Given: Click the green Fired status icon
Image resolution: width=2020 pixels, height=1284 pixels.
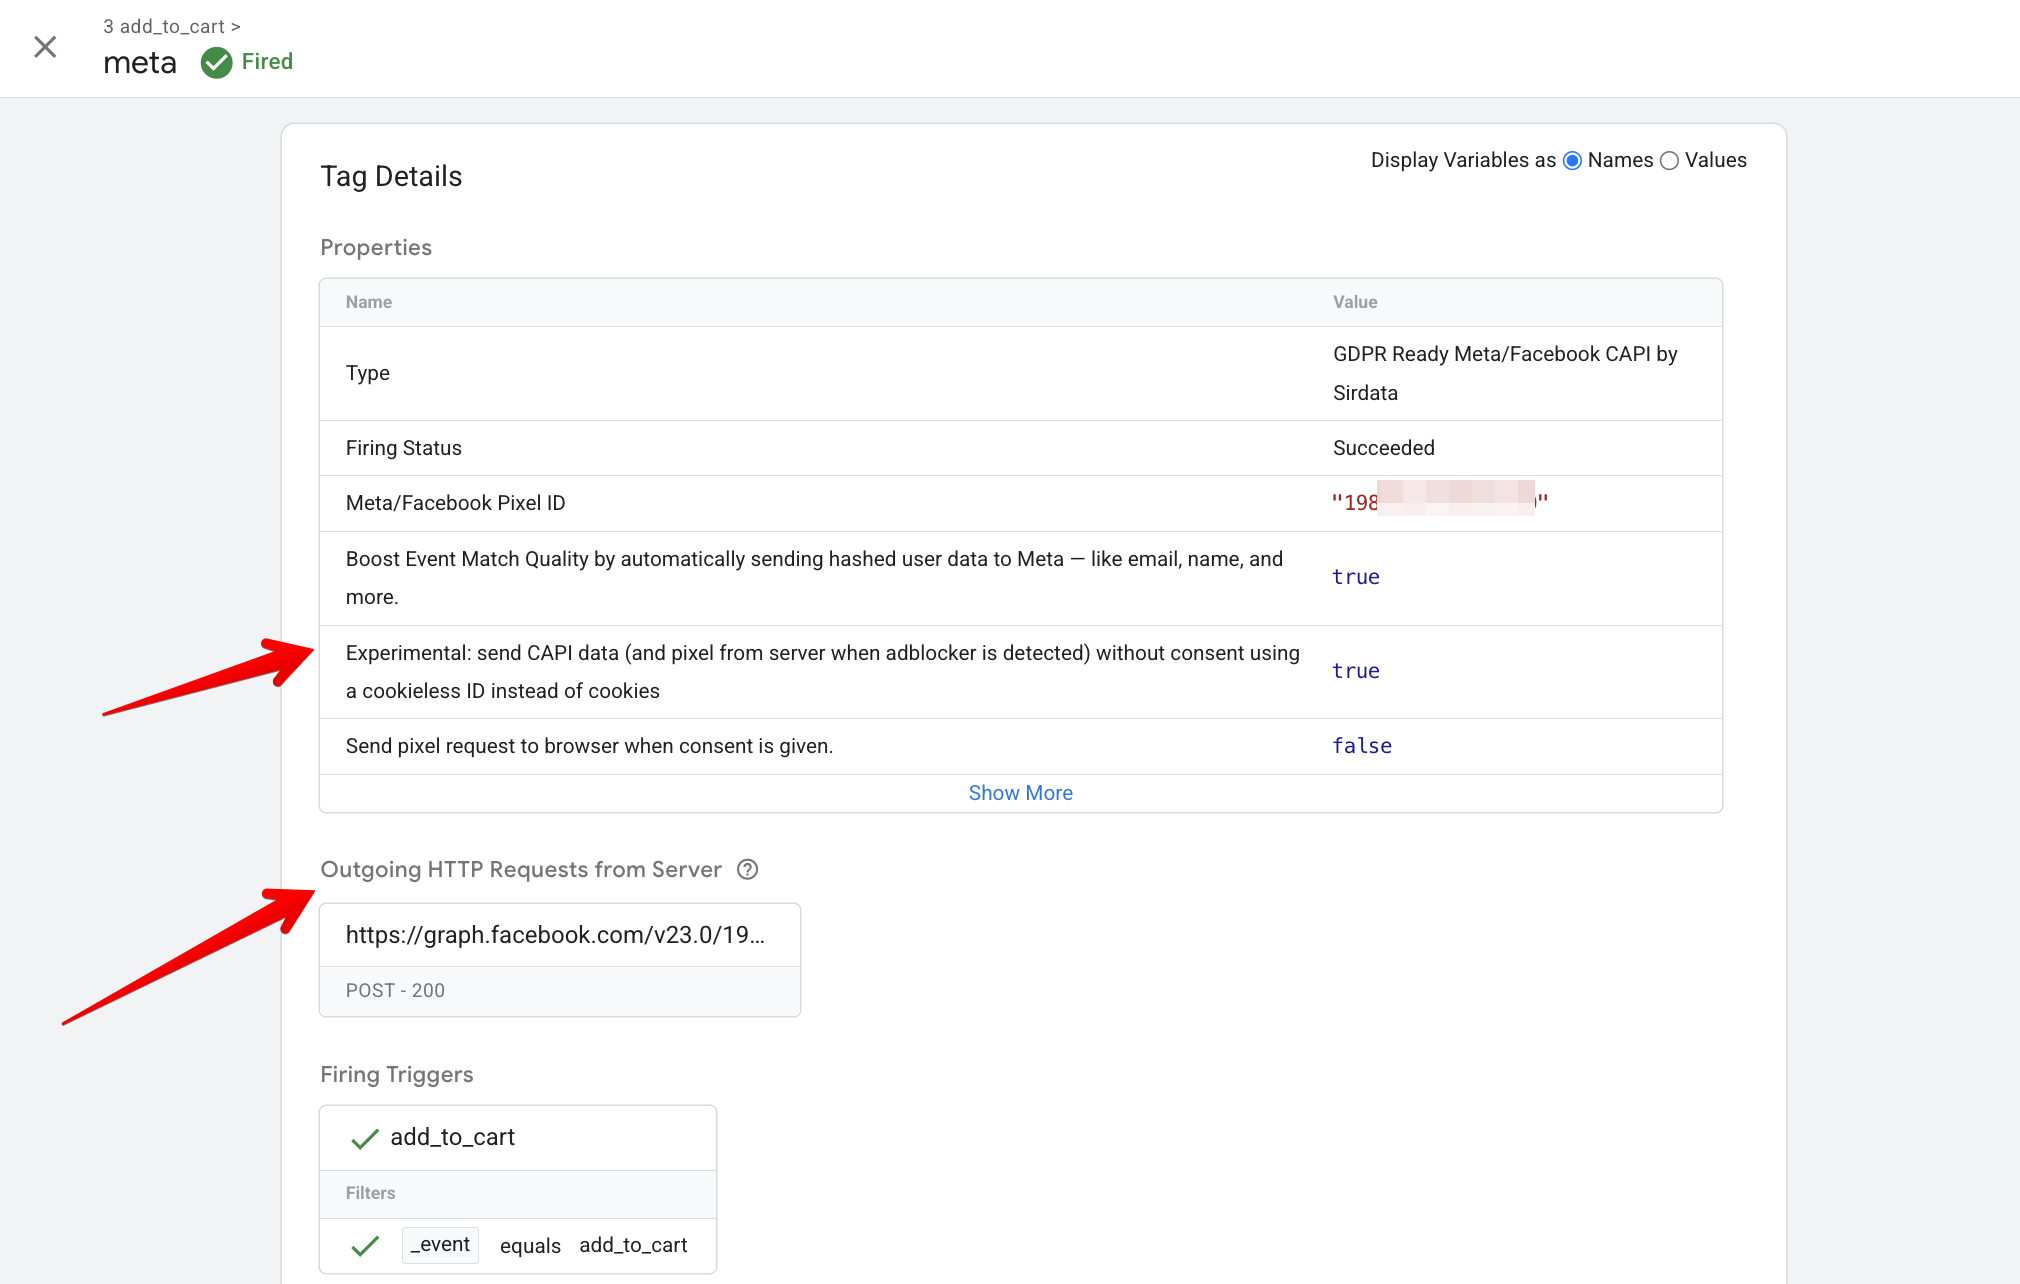Looking at the screenshot, I should [218, 62].
